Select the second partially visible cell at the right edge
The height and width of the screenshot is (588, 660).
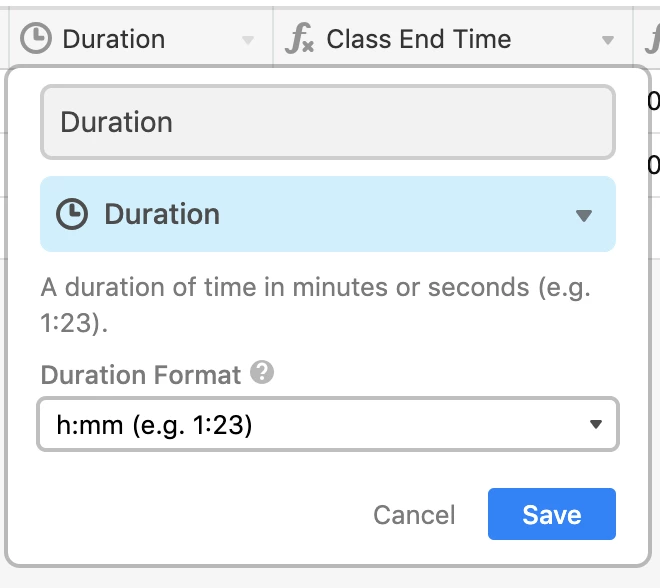(x=654, y=165)
